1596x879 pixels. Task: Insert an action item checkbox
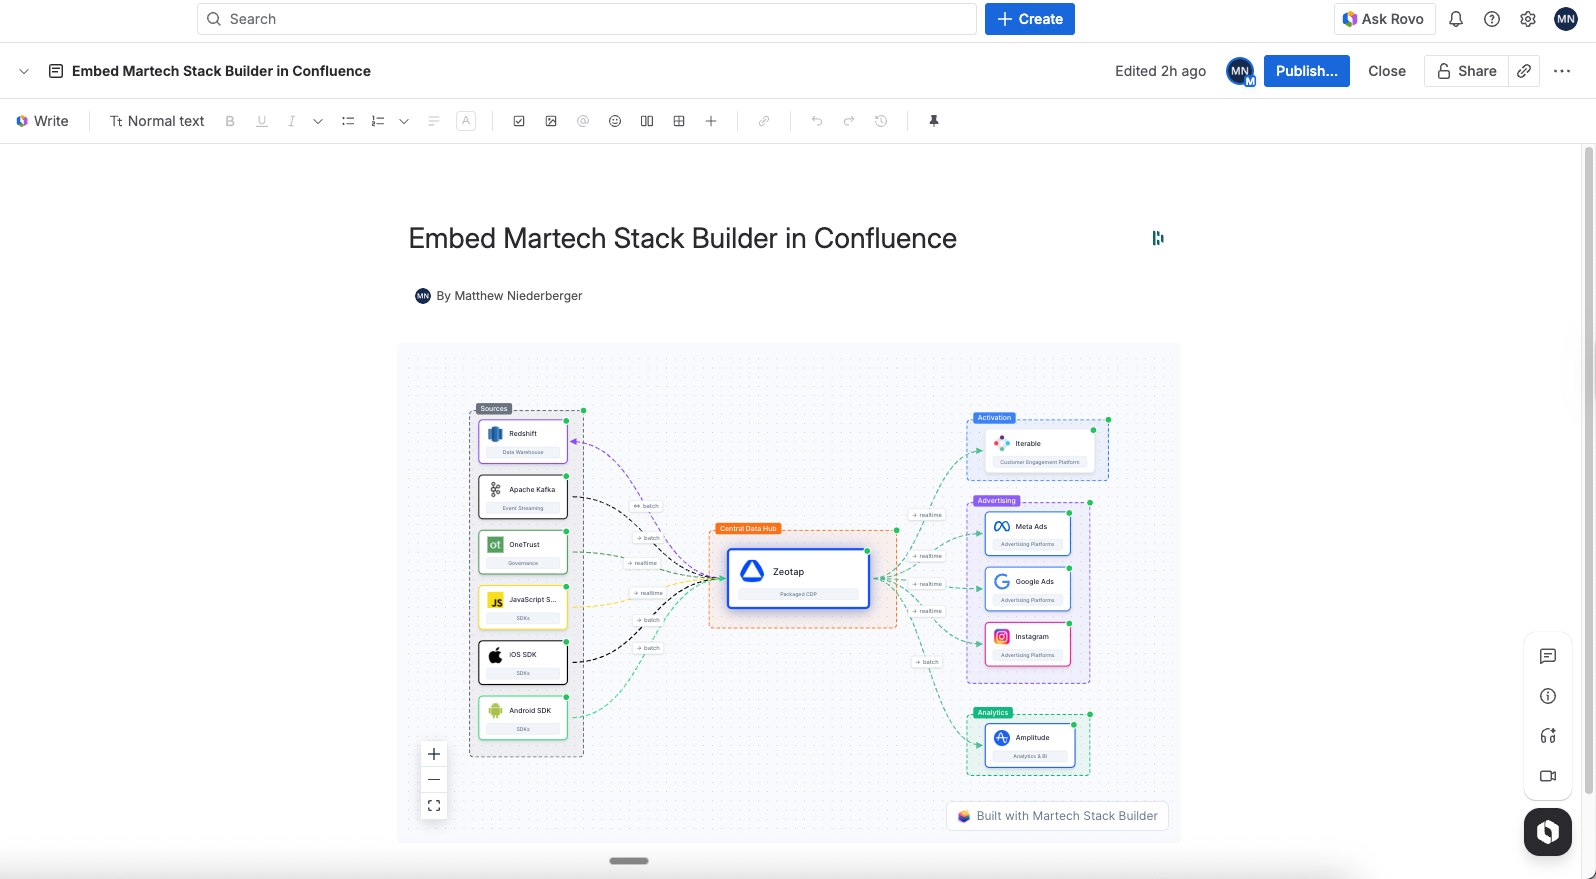[519, 121]
